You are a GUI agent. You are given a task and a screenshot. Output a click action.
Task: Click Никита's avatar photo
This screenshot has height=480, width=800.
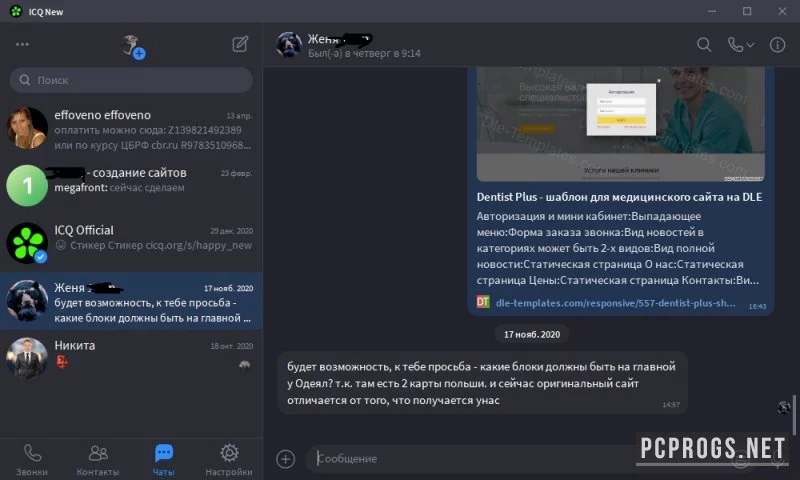click(x=27, y=358)
